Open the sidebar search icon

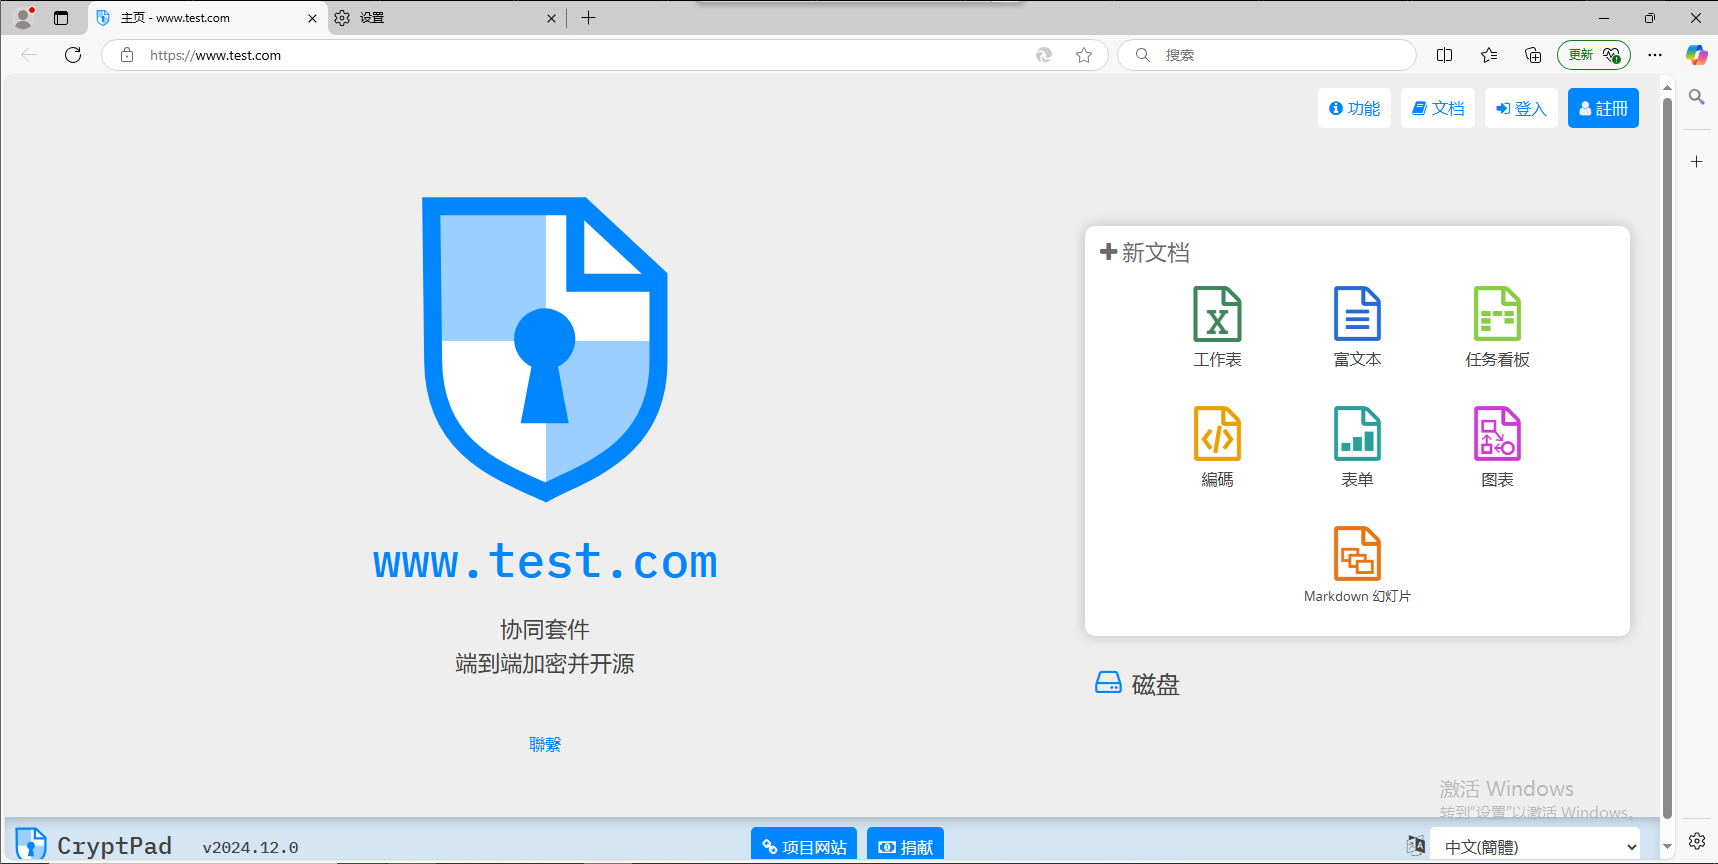[1697, 97]
